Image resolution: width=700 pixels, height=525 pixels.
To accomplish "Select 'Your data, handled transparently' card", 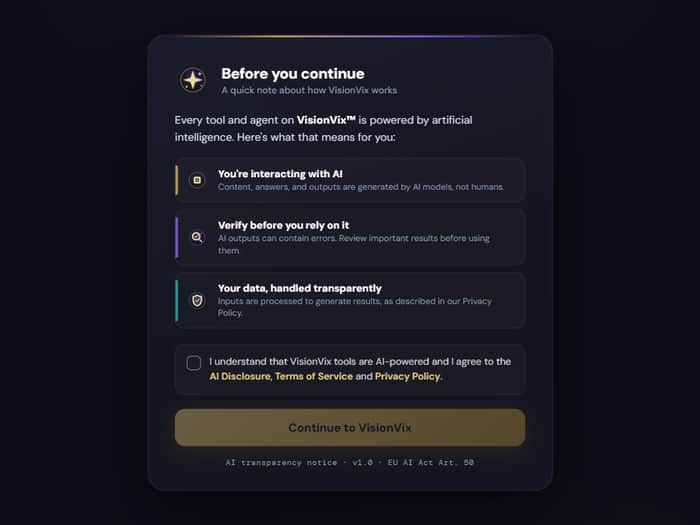I will point(350,300).
